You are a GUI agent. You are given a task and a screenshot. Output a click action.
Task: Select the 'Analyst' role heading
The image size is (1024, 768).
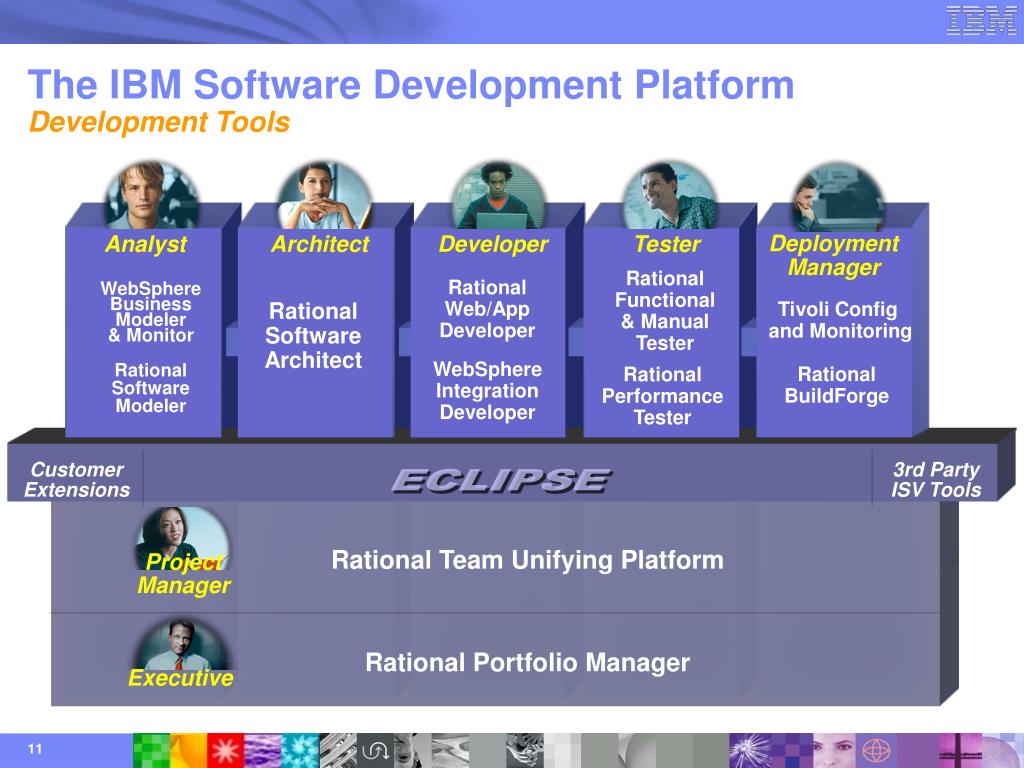click(146, 244)
